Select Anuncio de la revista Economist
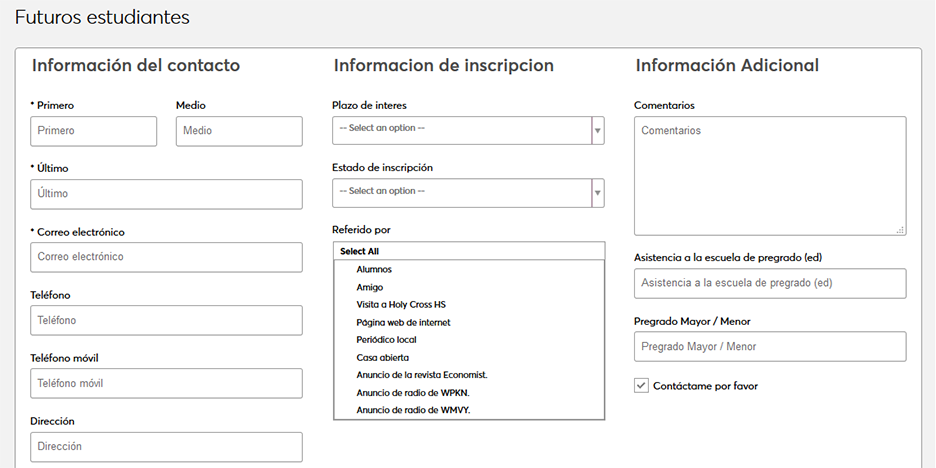The height and width of the screenshot is (468, 936). click(x=421, y=375)
